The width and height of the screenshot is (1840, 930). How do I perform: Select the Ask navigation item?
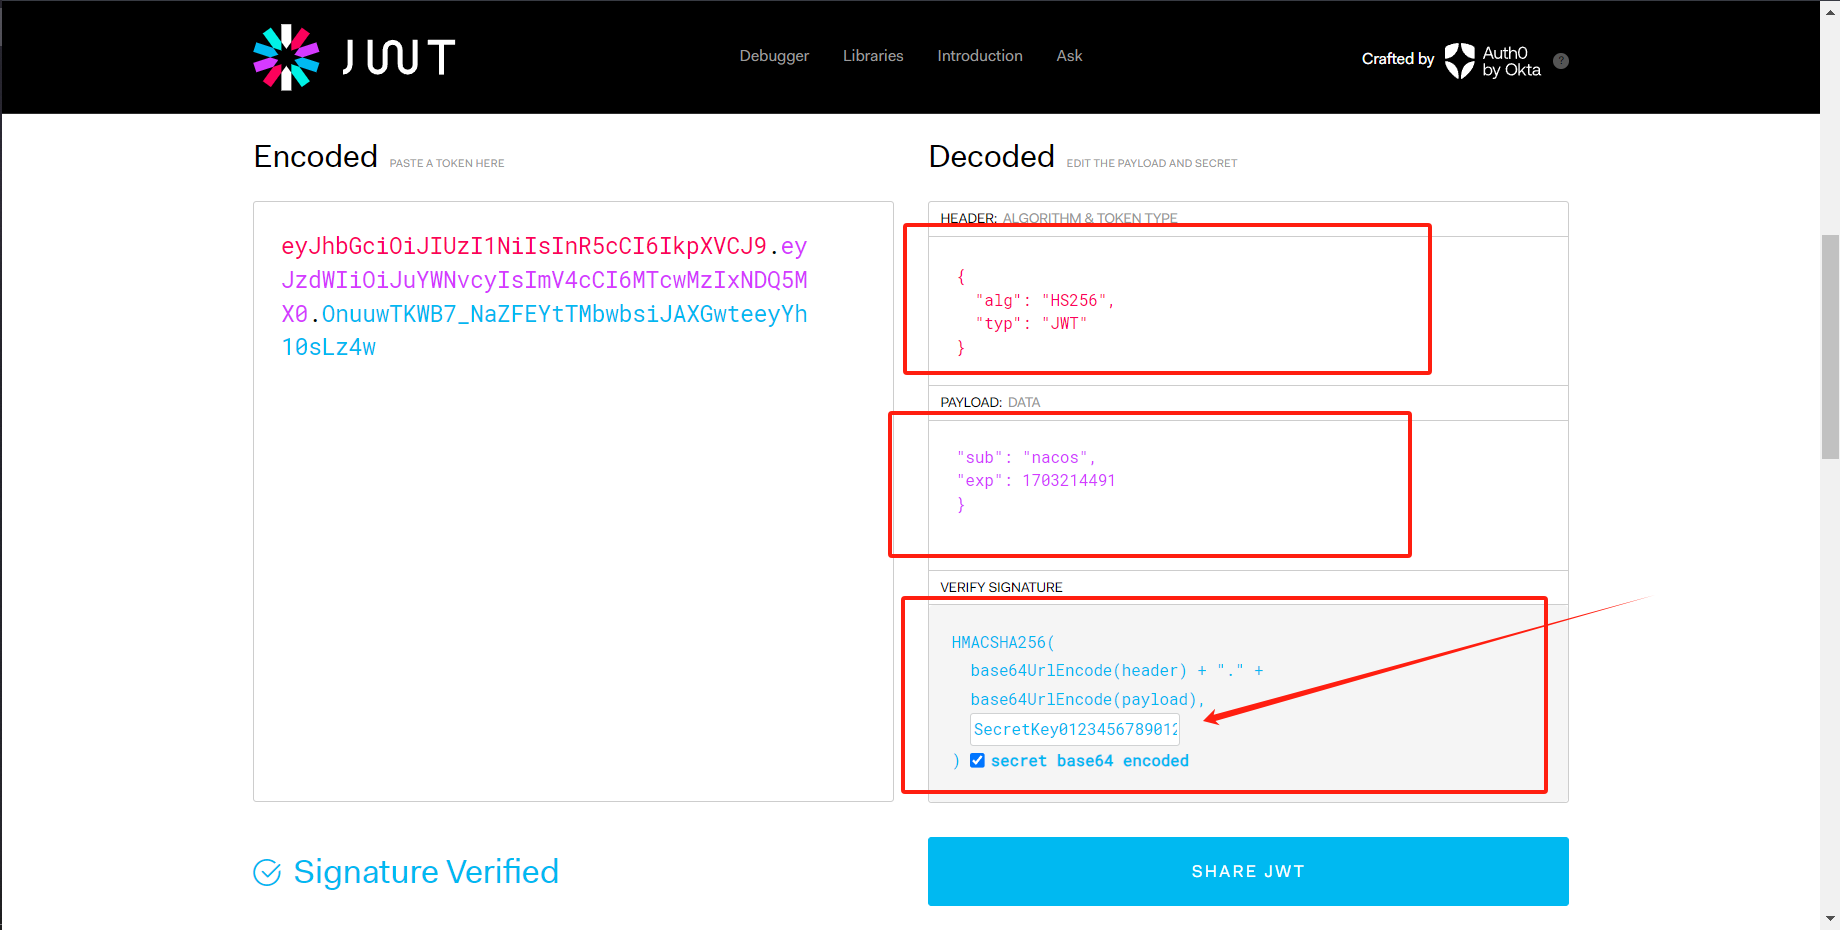pos(1069,56)
